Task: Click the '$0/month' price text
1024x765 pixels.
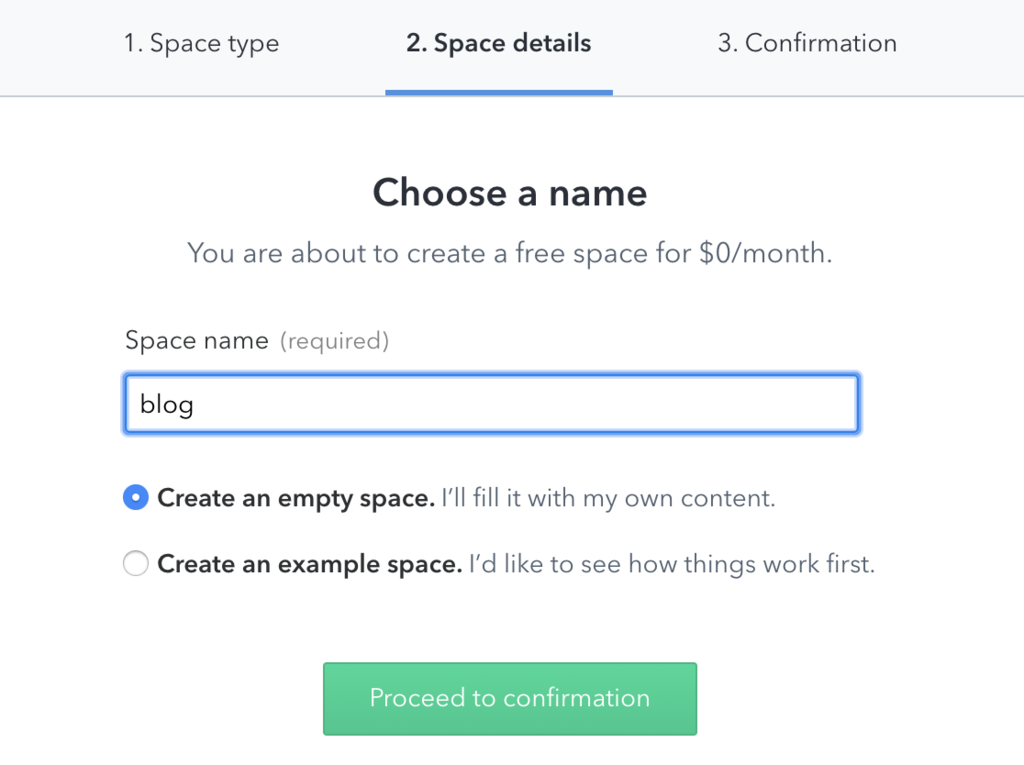Action: click(x=765, y=253)
